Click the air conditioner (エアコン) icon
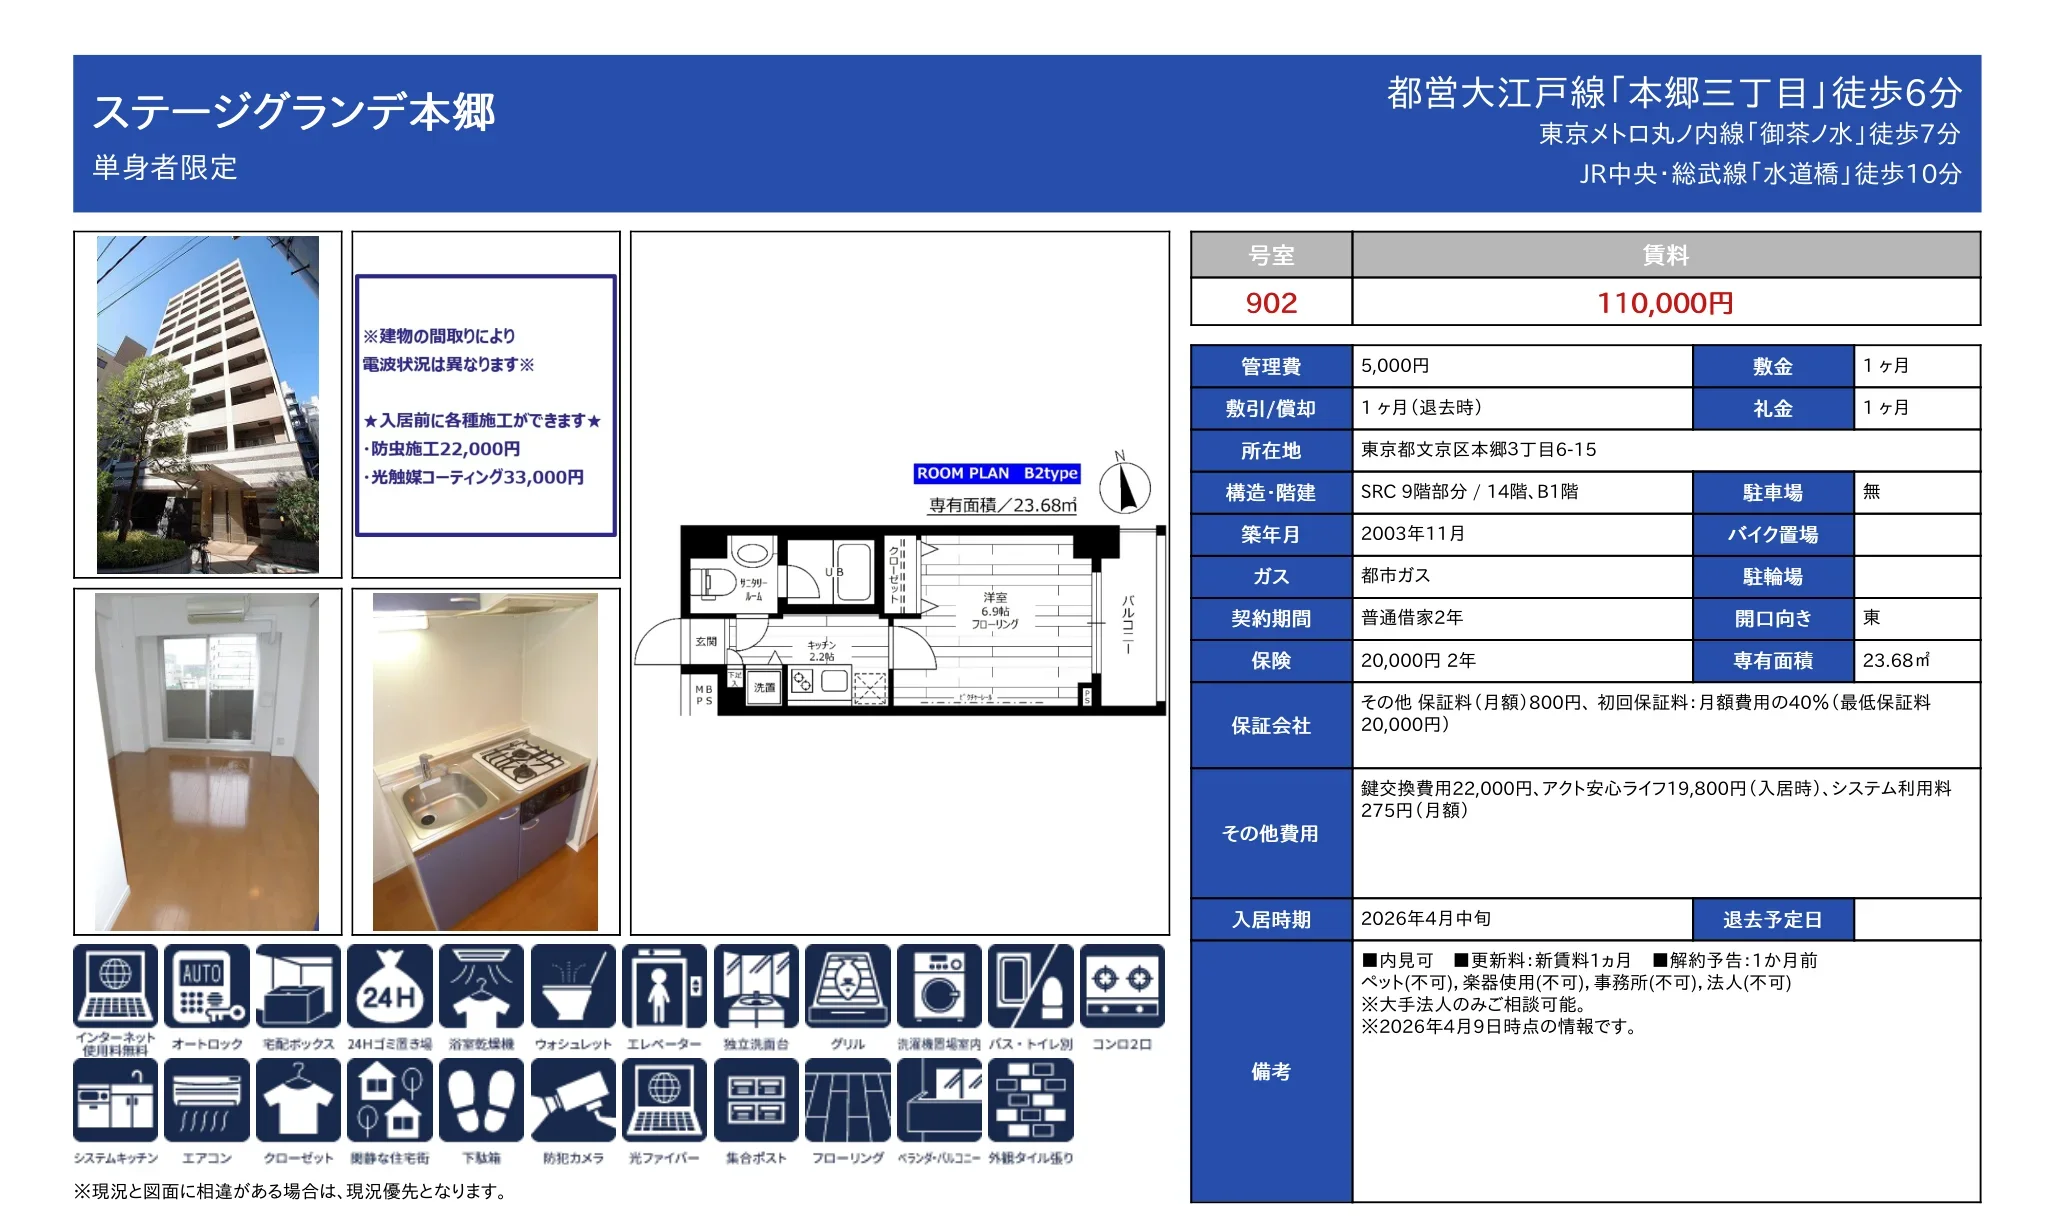The image size is (2056, 1220). tap(206, 1100)
